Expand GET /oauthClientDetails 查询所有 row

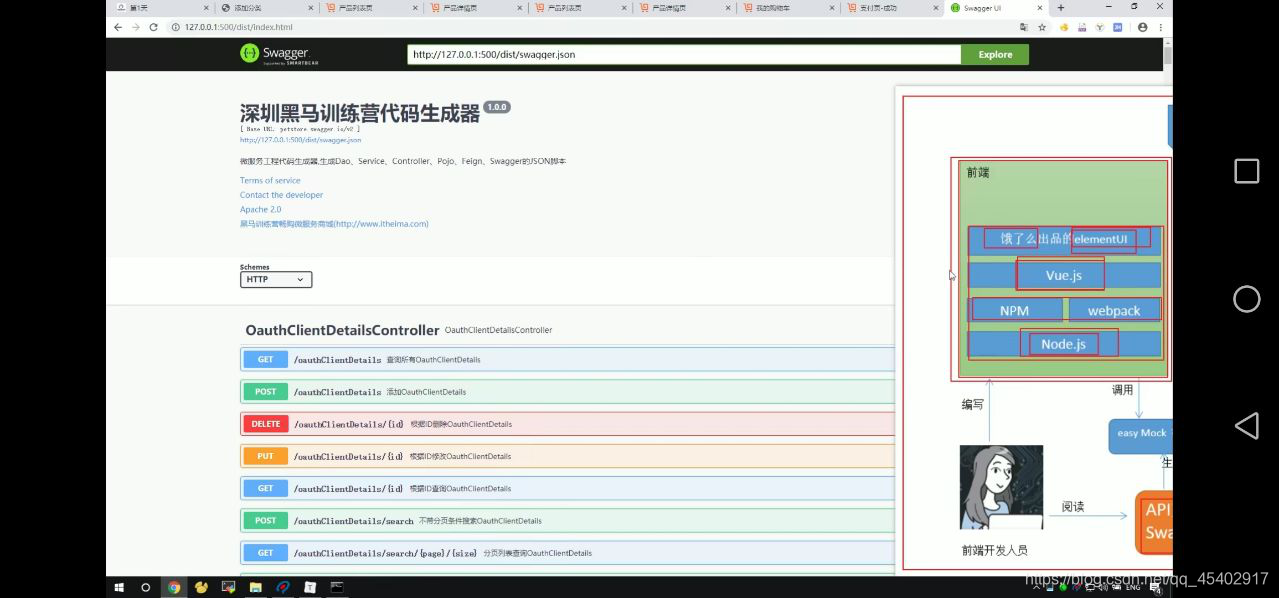click(x=567, y=359)
